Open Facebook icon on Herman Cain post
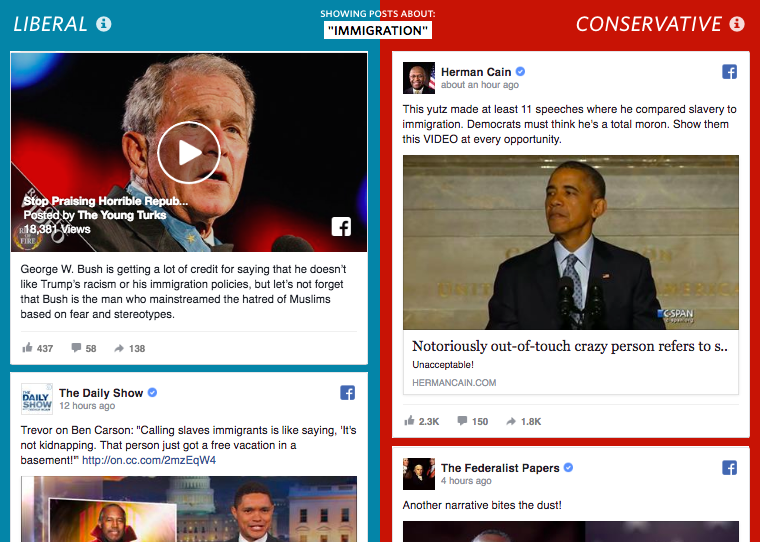 [729, 72]
